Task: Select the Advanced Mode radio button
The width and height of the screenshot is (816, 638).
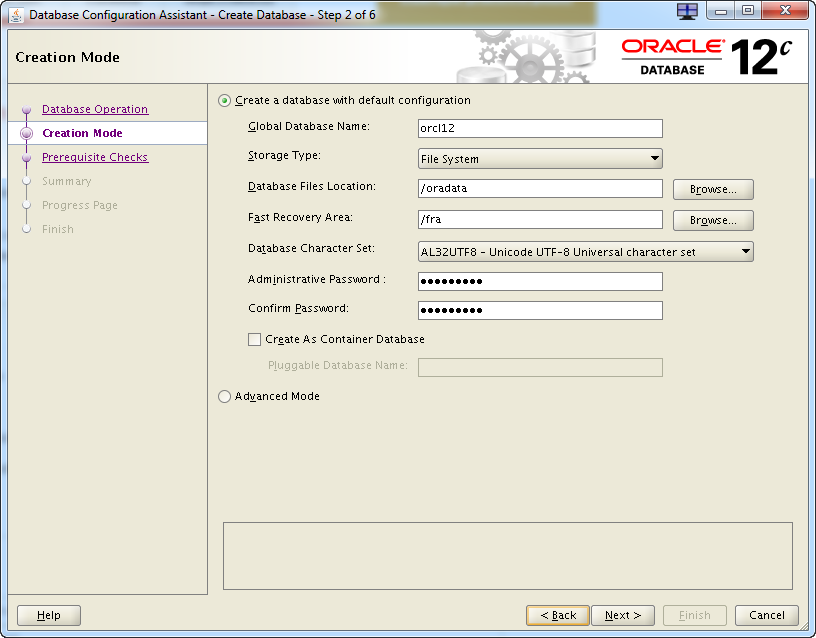Action: pos(224,397)
